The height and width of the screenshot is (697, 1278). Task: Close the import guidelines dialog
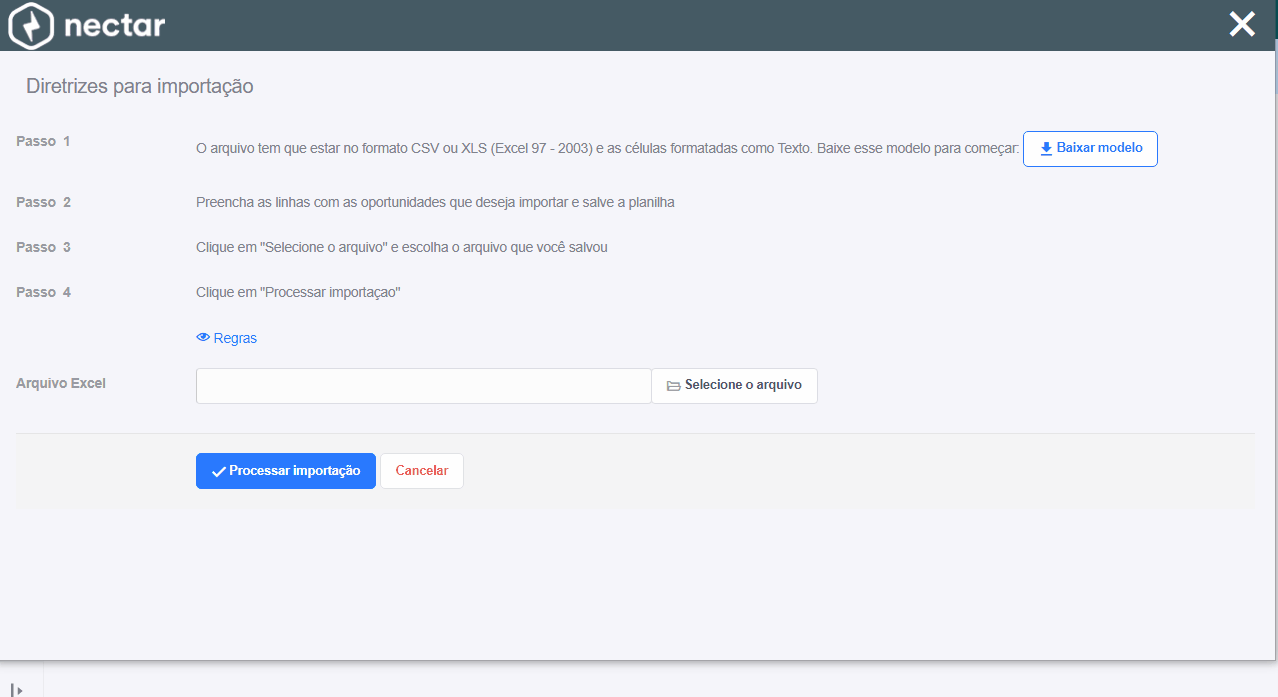tap(1242, 25)
